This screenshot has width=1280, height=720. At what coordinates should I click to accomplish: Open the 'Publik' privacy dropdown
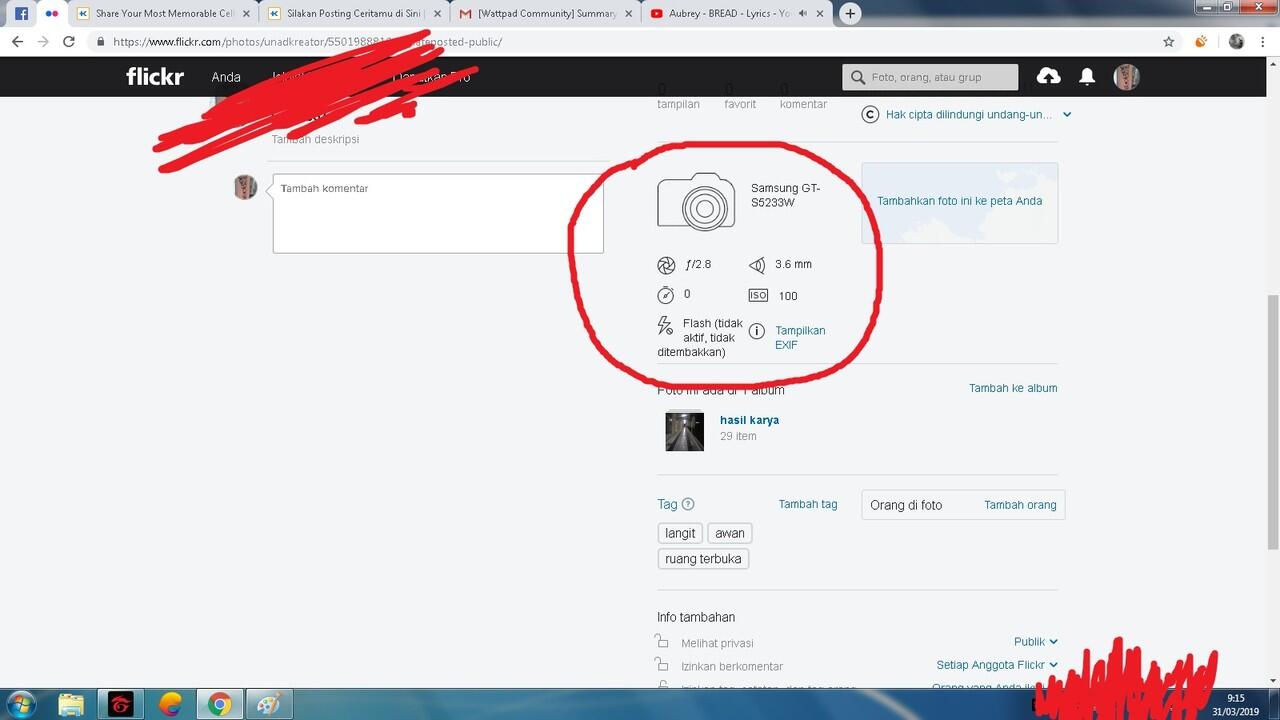[1035, 641]
